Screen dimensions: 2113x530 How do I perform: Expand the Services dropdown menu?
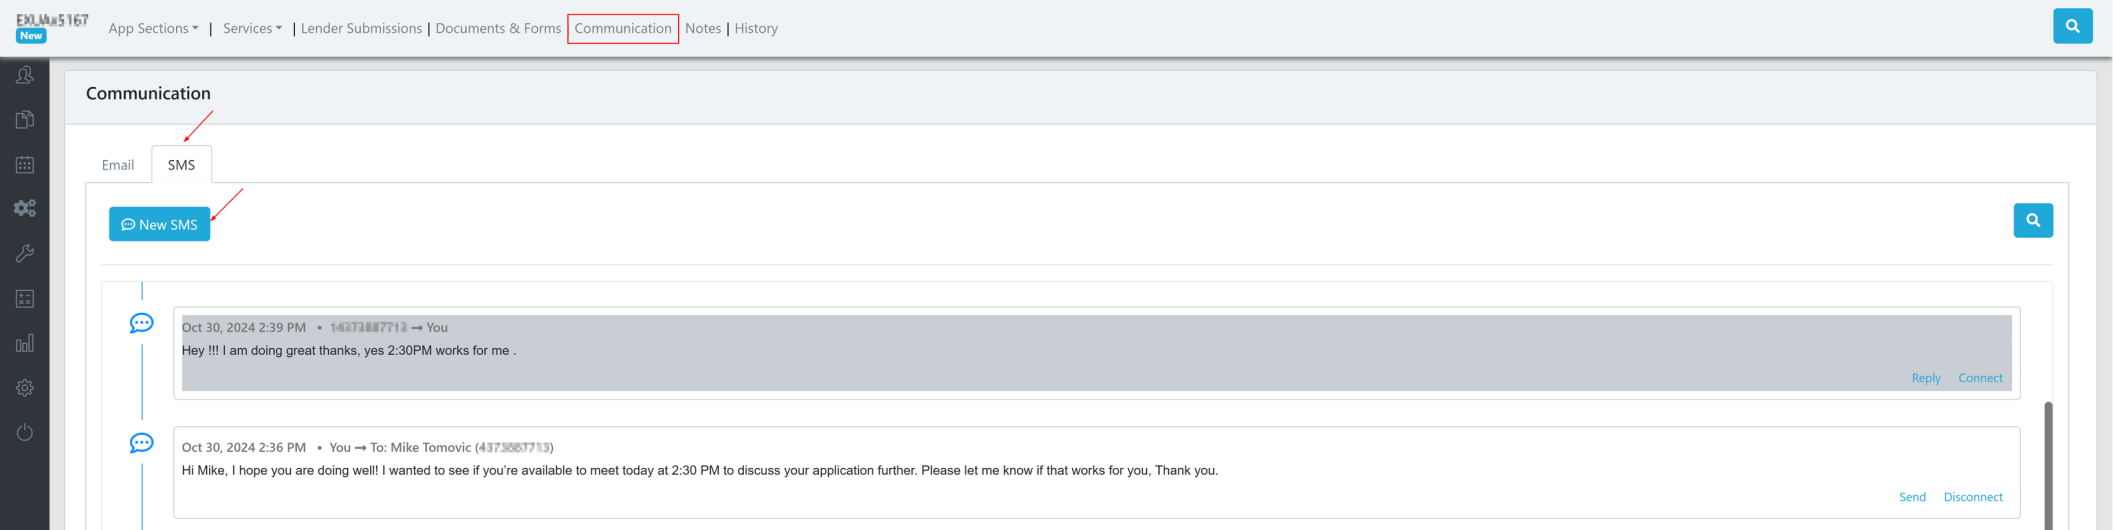tap(252, 29)
